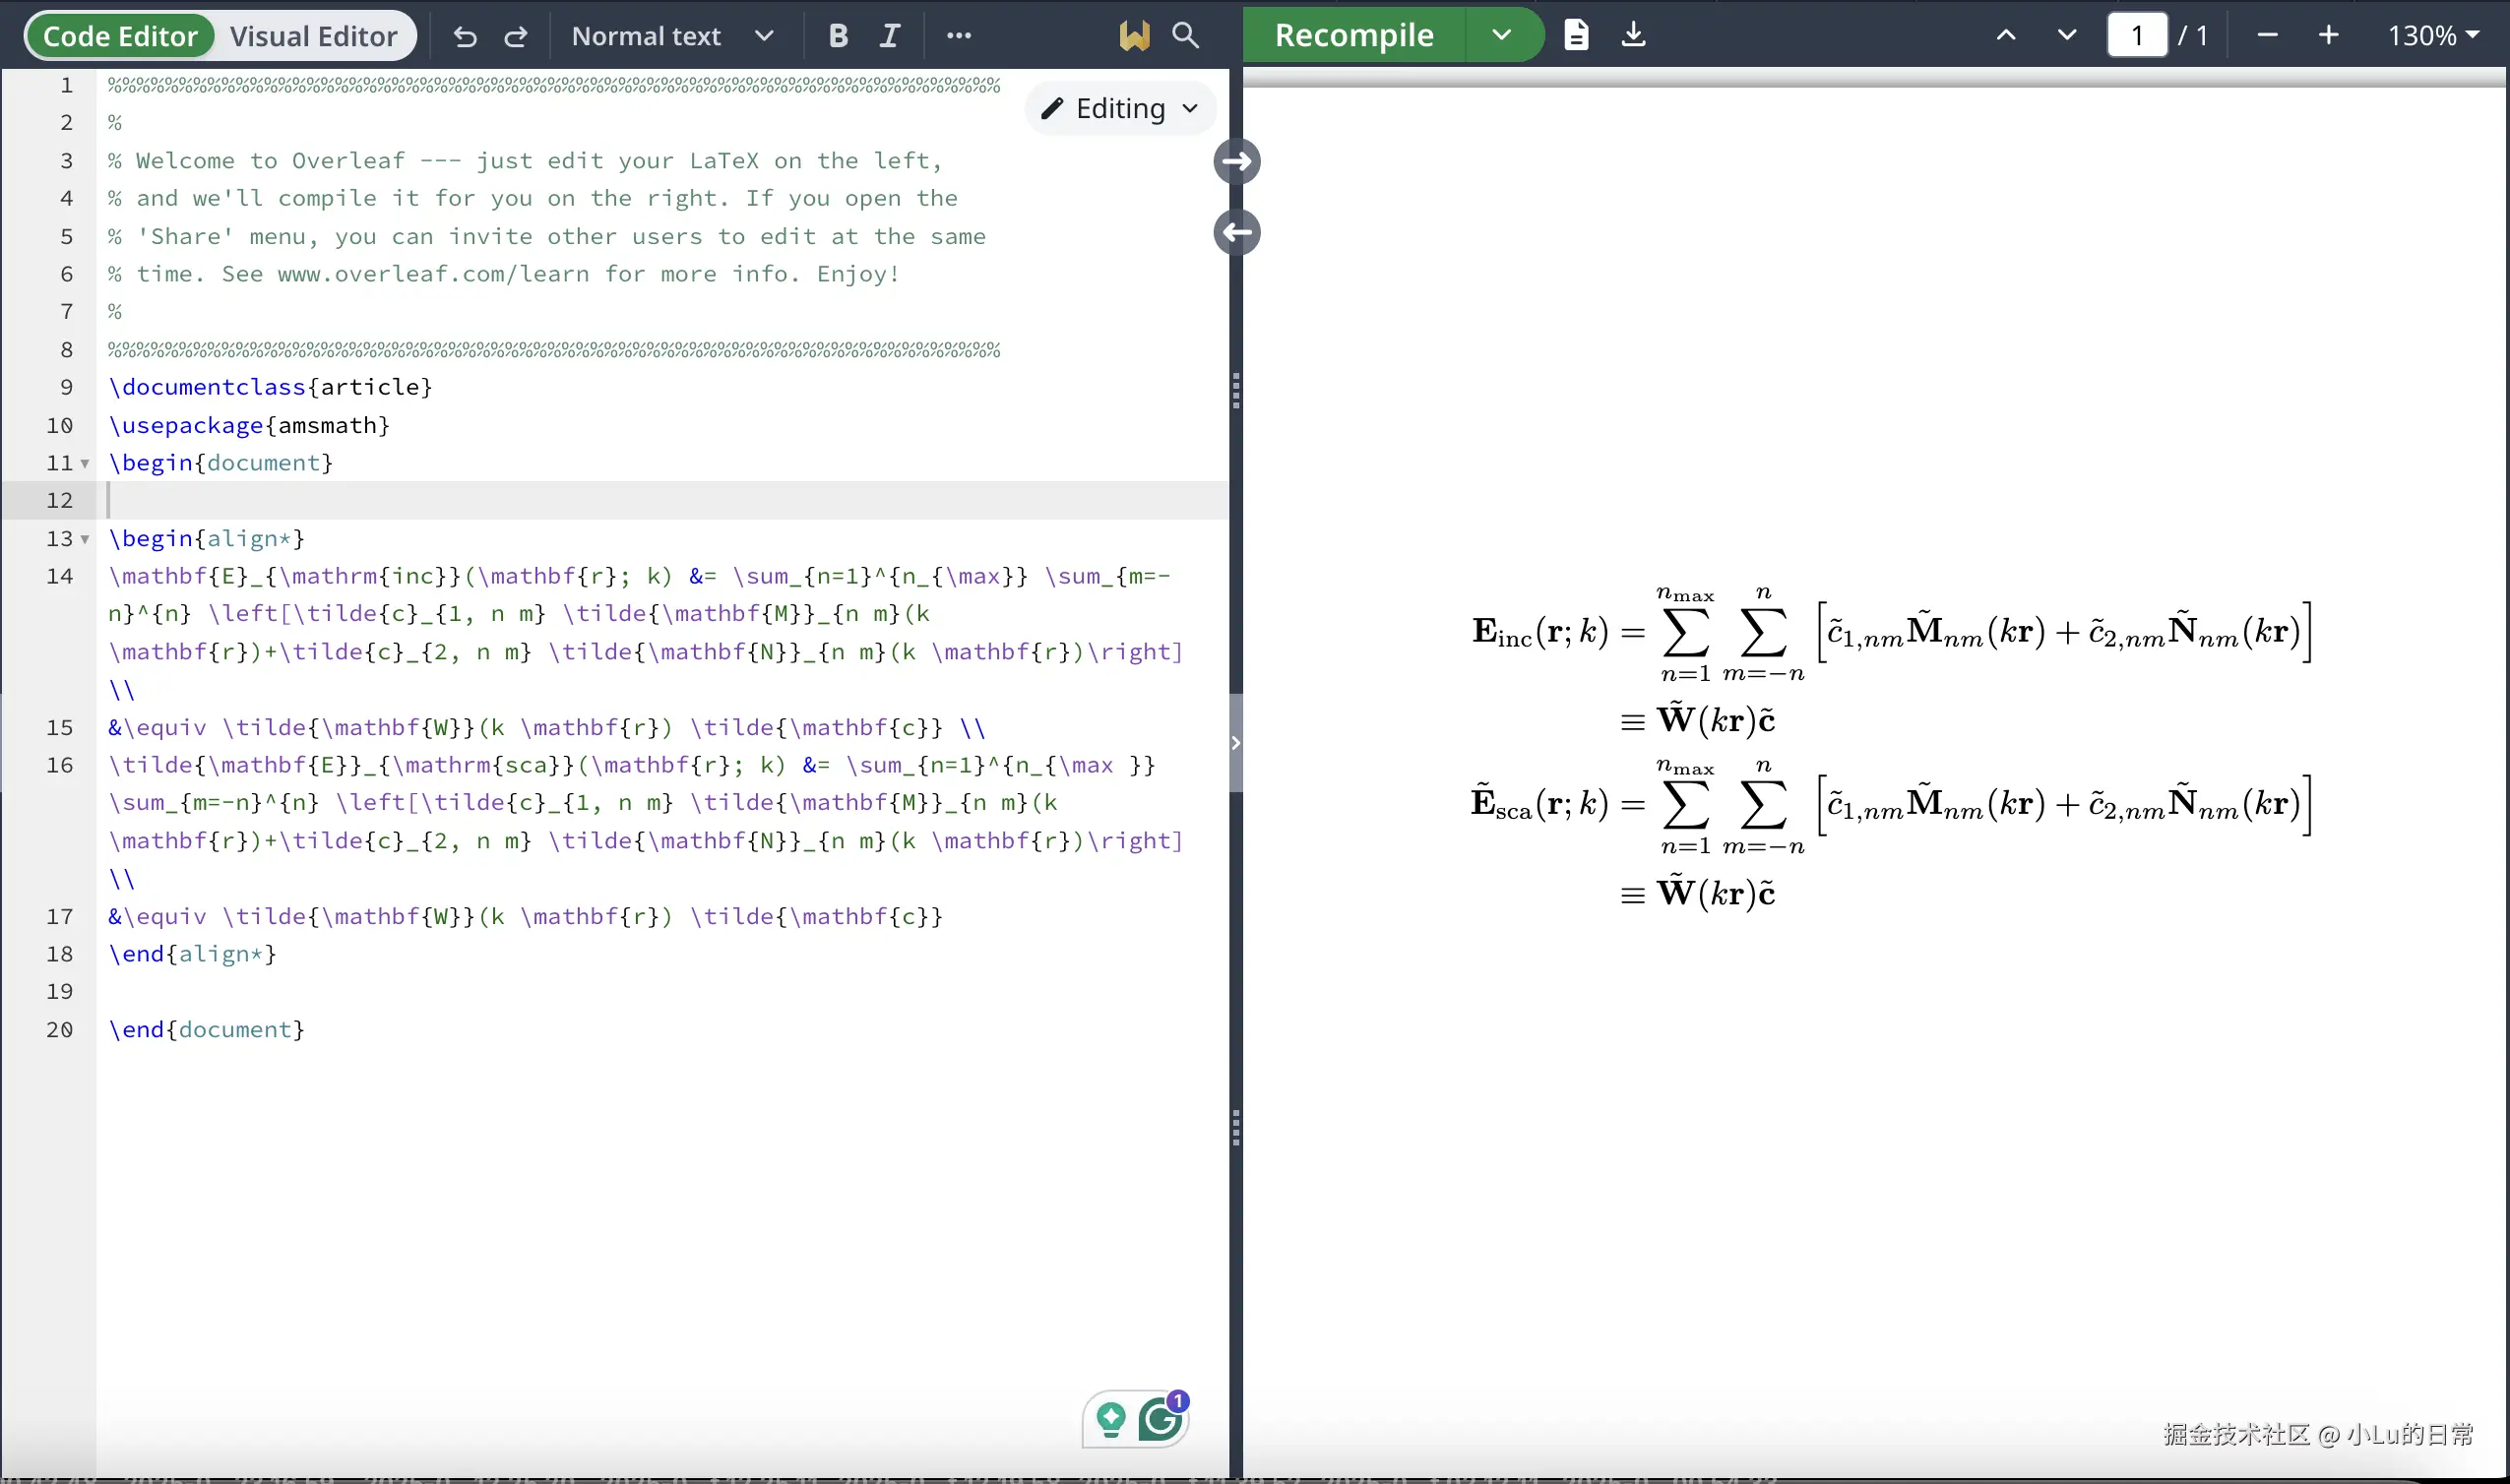Image resolution: width=2510 pixels, height=1484 pixels.
Task: Toggle bold formatting
Action: [x=838, y=36]
